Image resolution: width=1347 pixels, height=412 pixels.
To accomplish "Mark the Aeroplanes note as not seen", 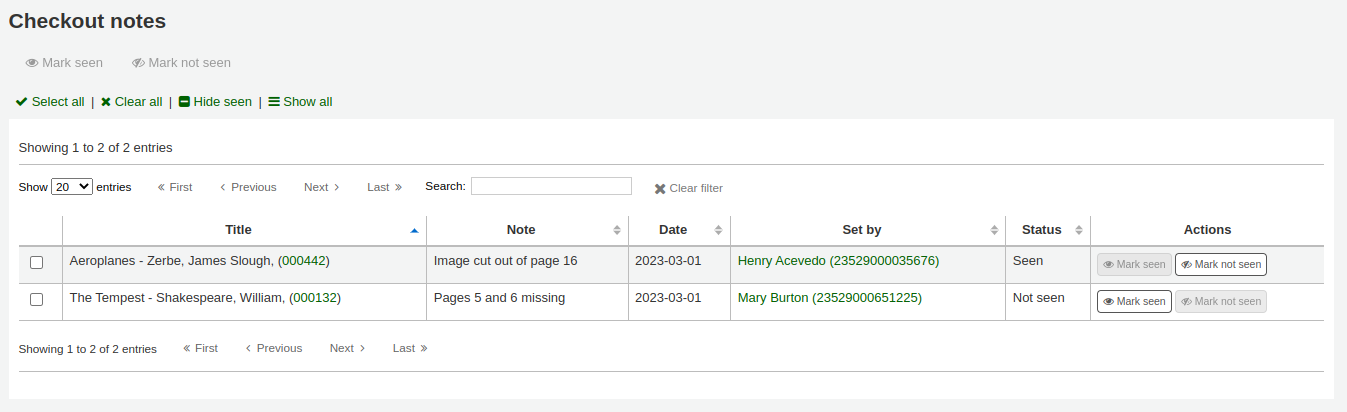I will click(1220, 265).
